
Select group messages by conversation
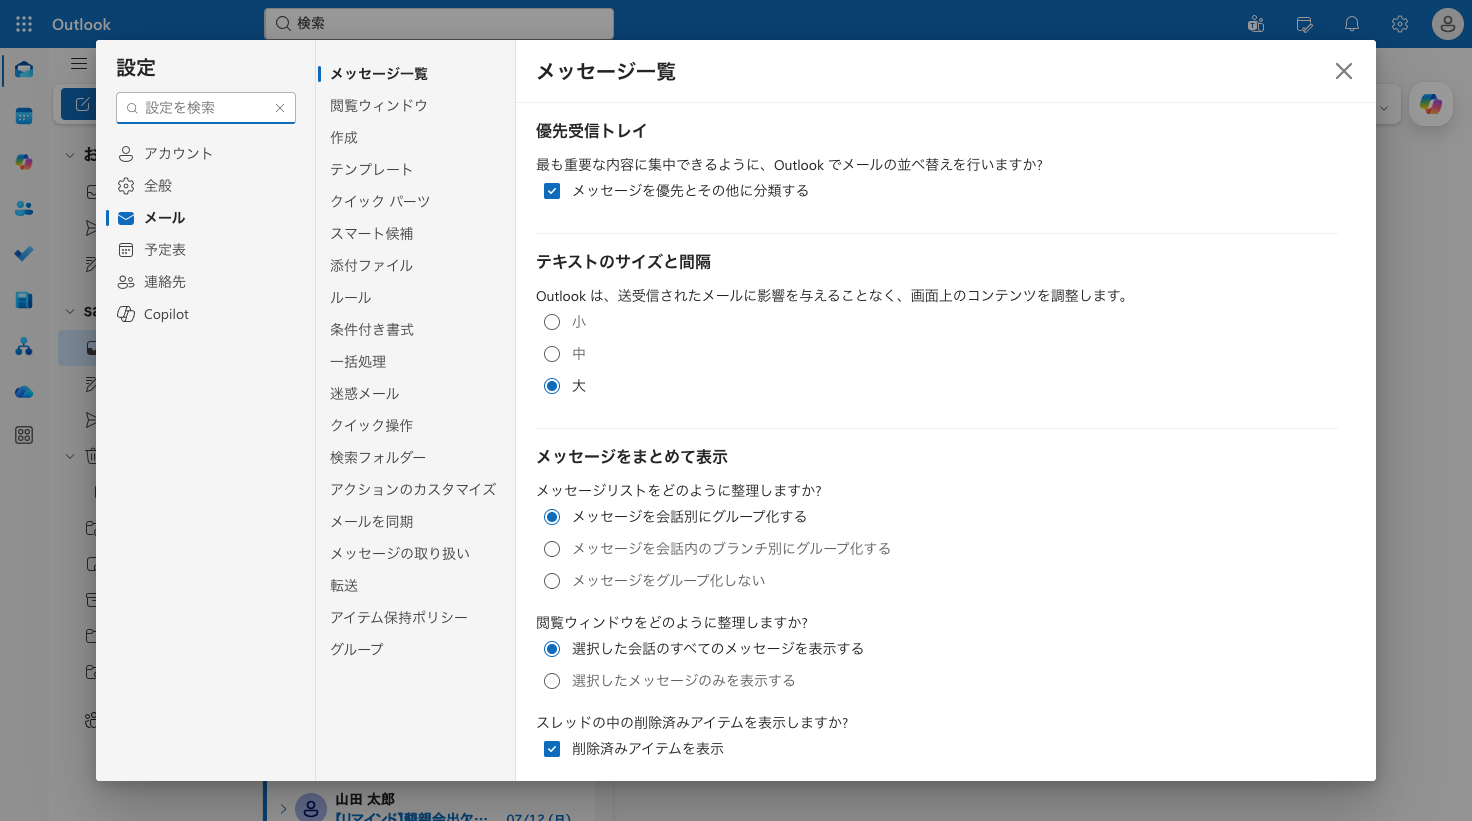(x=552, y=517)
